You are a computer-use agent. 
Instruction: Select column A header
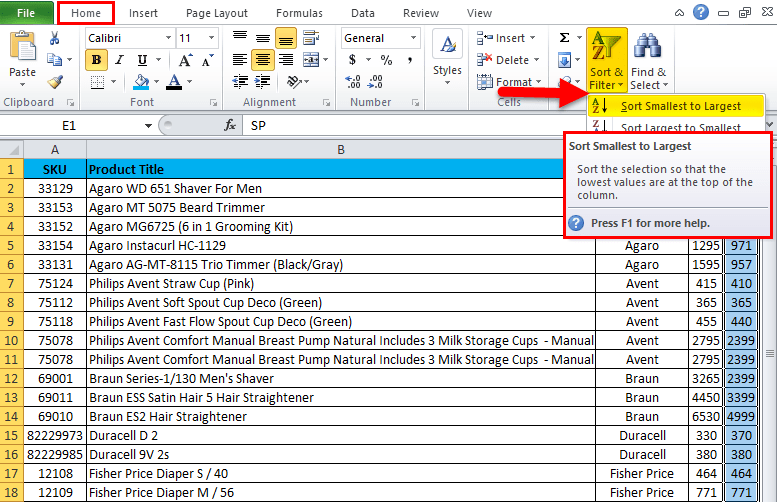click(55, 149)
